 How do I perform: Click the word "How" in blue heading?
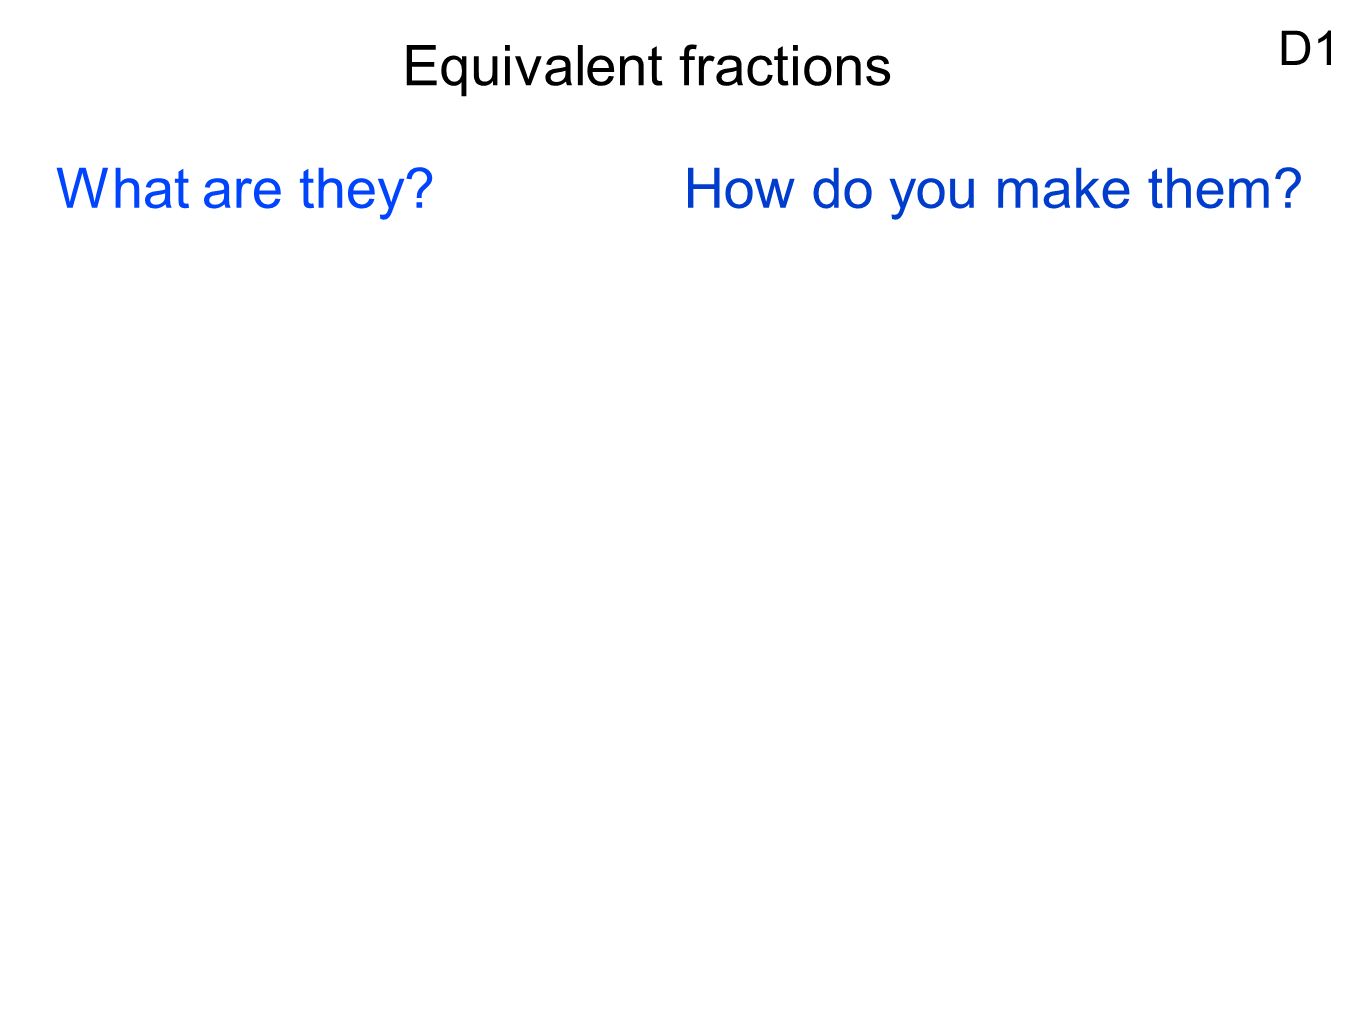740,188
